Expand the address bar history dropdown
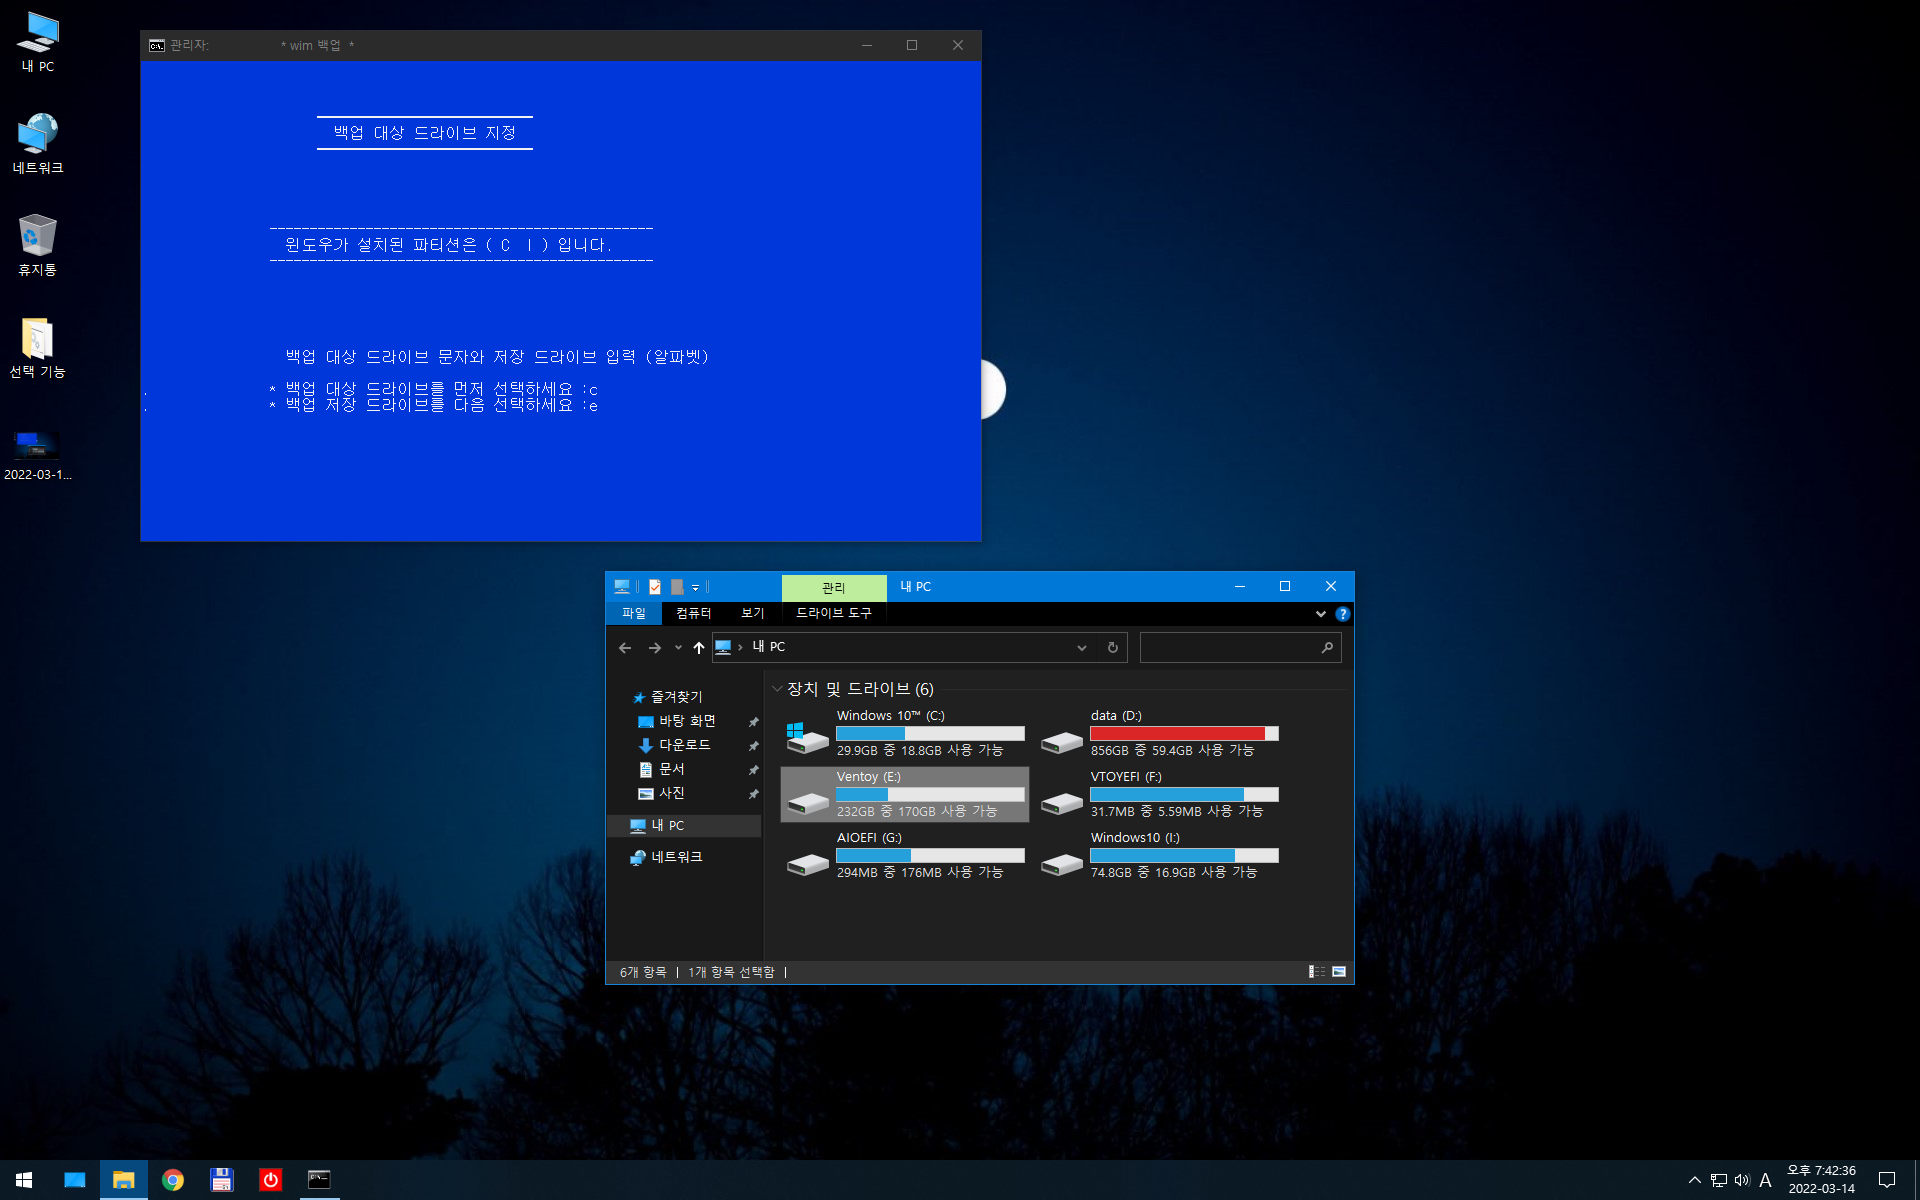The image size is (1920, 1200). [x=1082, y=648]
